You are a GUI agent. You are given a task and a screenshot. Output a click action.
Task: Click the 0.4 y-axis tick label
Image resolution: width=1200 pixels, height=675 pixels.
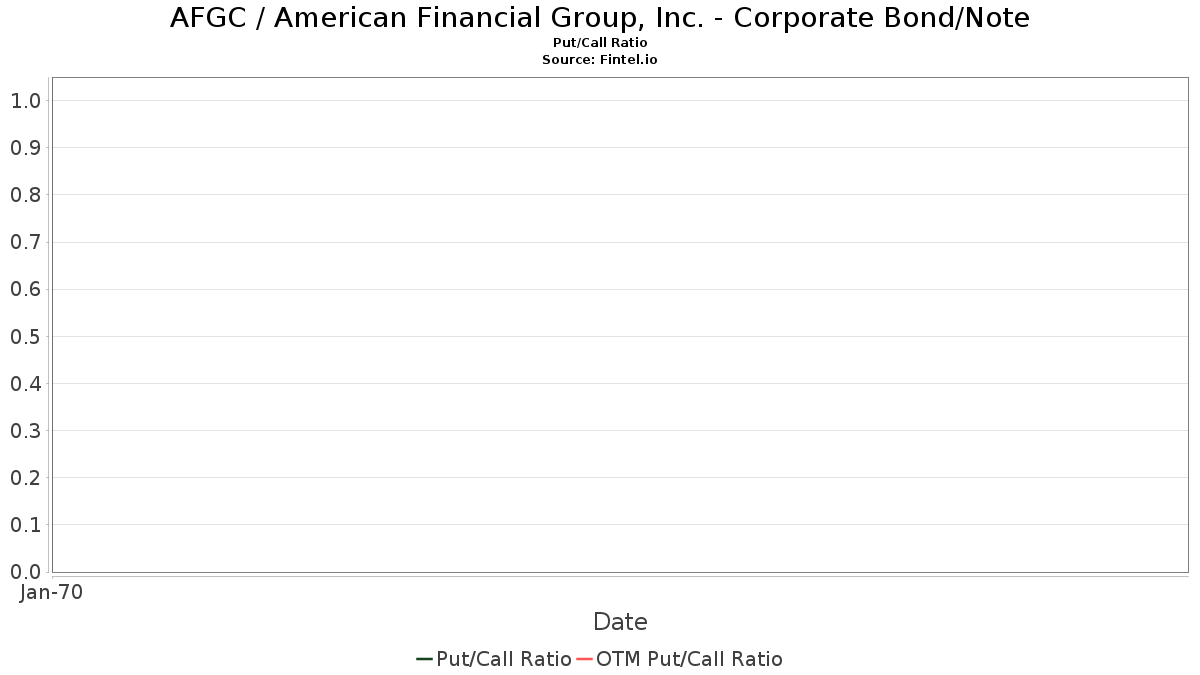pos(25,383)
